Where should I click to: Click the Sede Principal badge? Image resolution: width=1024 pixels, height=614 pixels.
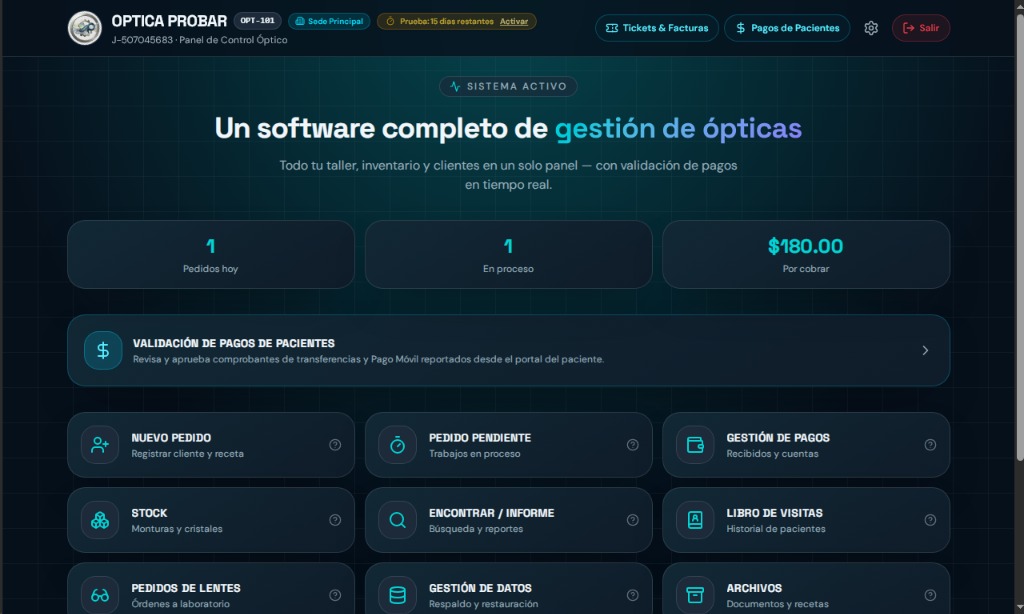[x=329, y=22]
